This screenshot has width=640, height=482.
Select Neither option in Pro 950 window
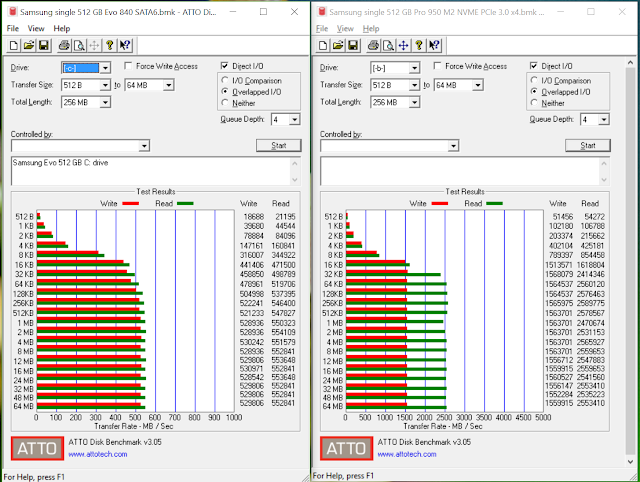click(x=534, y=102)
